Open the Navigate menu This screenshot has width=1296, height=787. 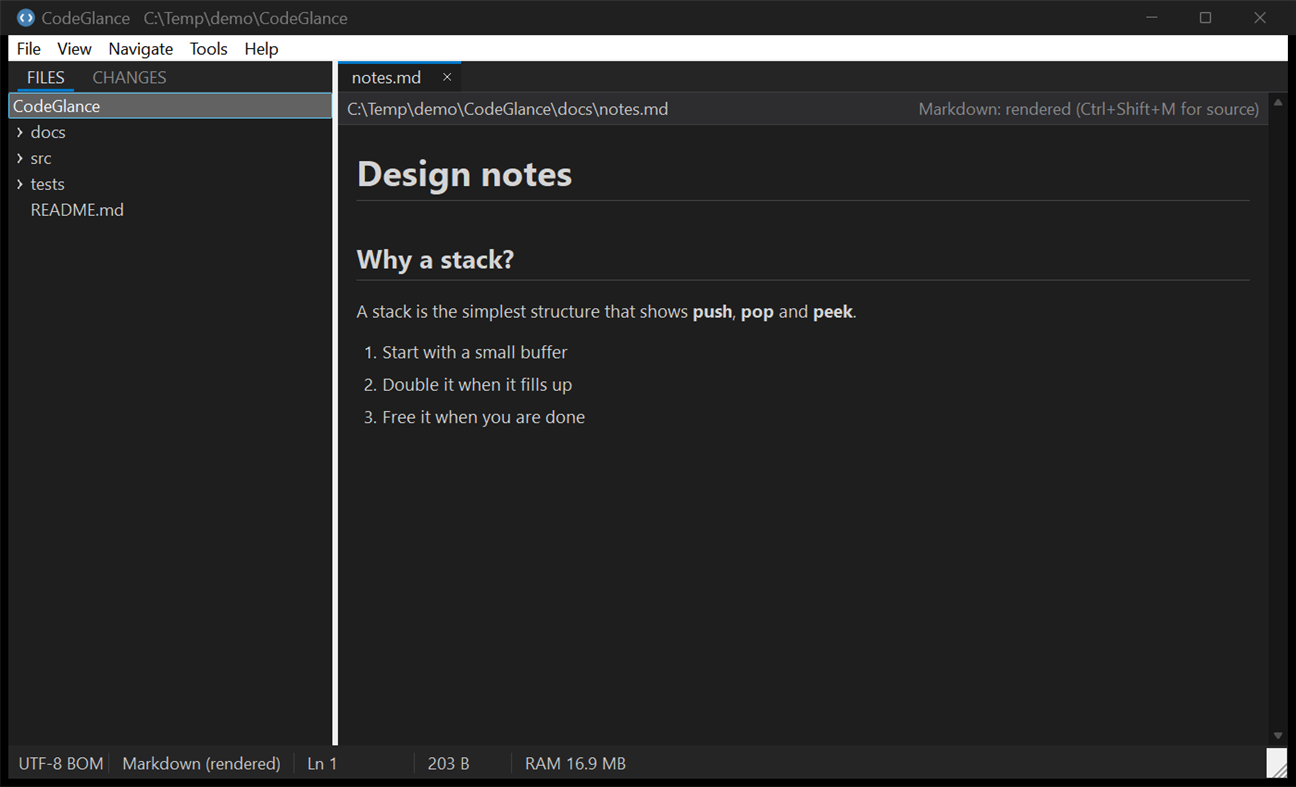click(141, 49)
